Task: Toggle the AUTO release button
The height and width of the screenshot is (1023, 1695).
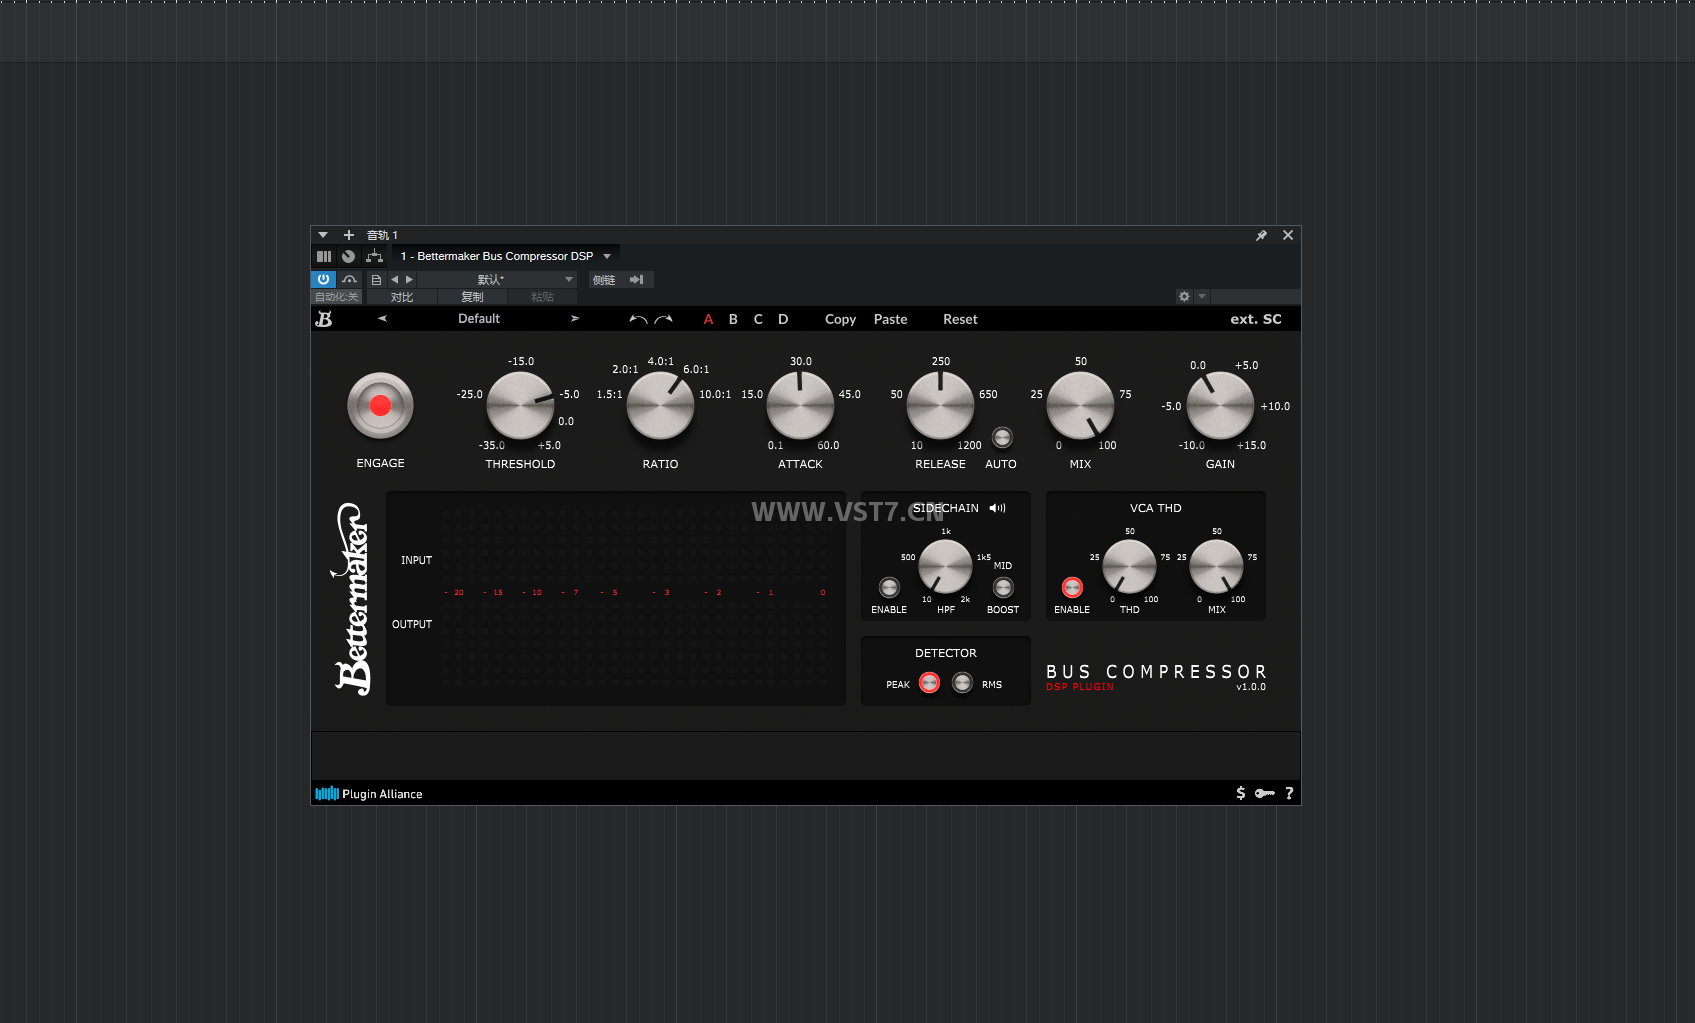Action: pos(1002,437)
